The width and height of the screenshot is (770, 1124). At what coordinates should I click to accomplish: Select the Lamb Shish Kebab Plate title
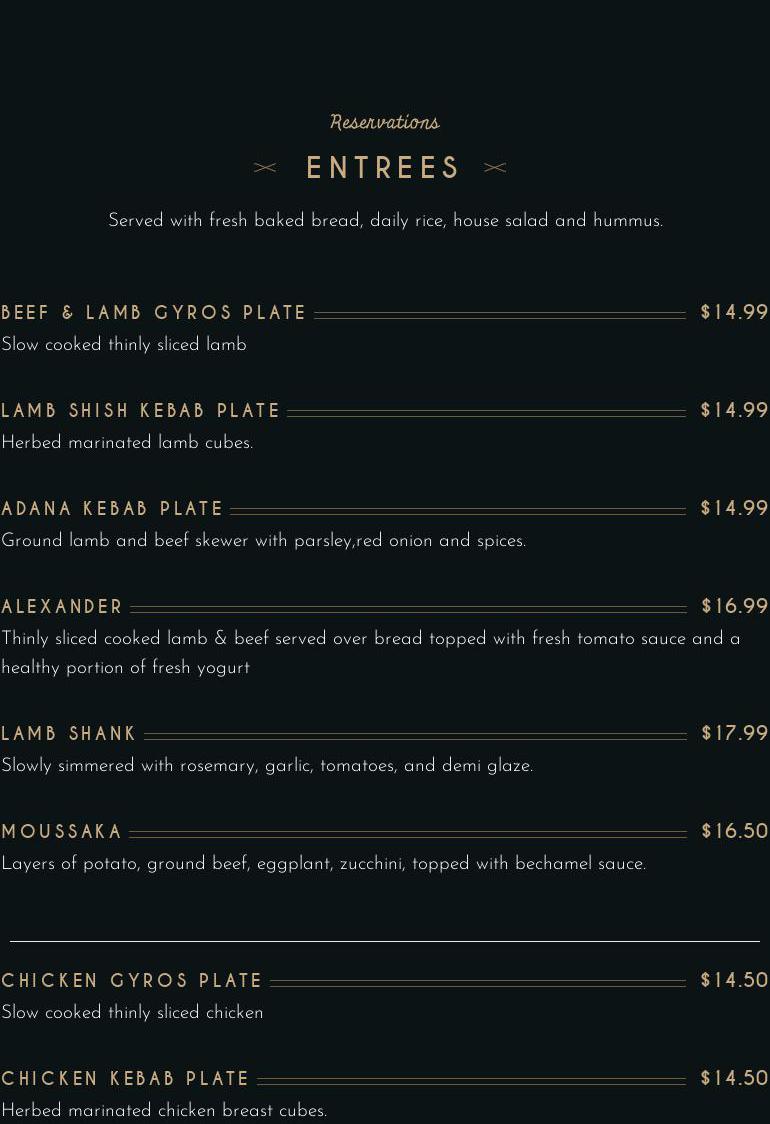(x=141, y=411)
